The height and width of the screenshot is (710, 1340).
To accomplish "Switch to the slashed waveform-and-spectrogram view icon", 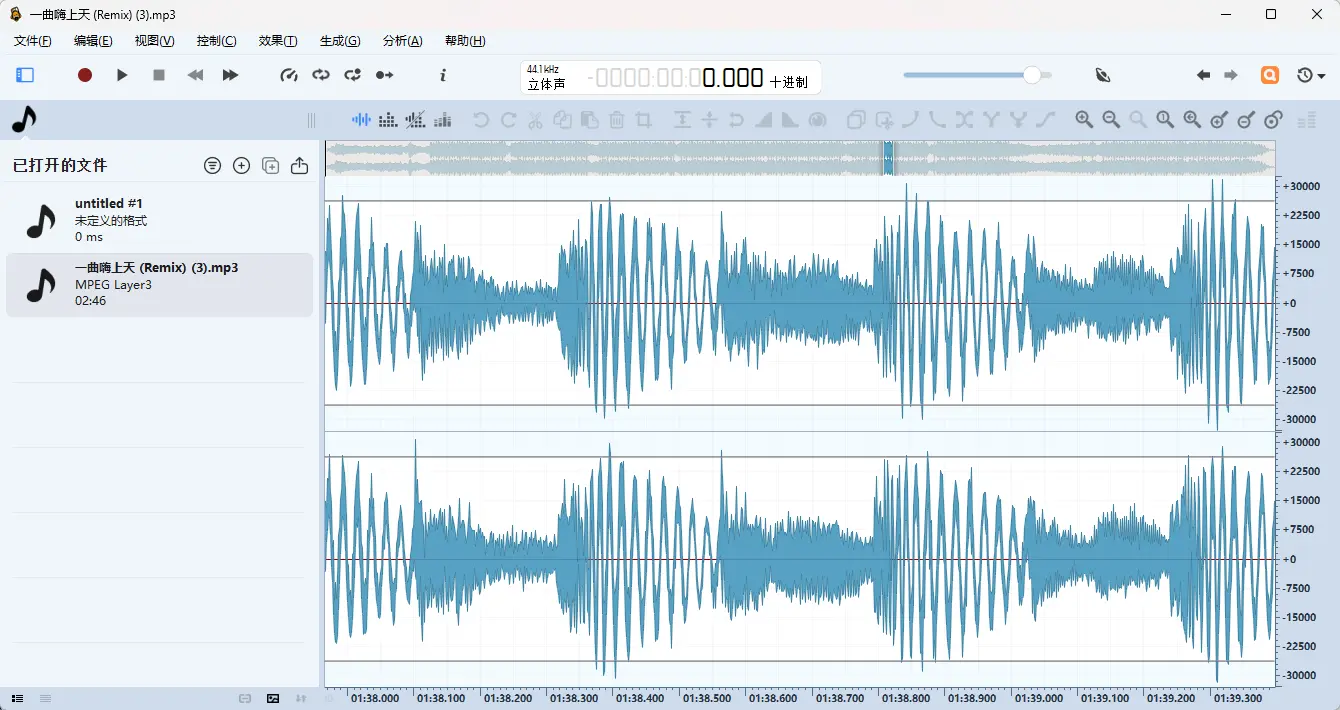I will [415, 120].
